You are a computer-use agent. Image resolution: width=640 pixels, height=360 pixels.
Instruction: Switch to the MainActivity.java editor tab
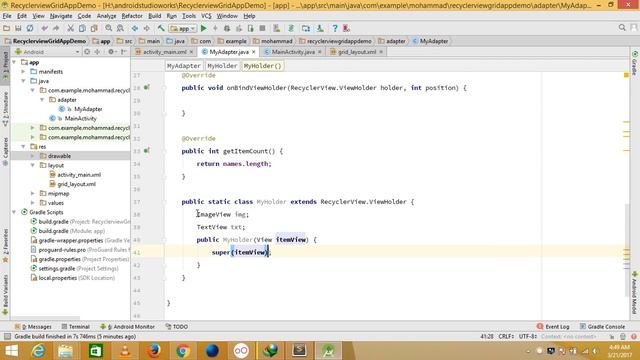[x=293, y=52]
